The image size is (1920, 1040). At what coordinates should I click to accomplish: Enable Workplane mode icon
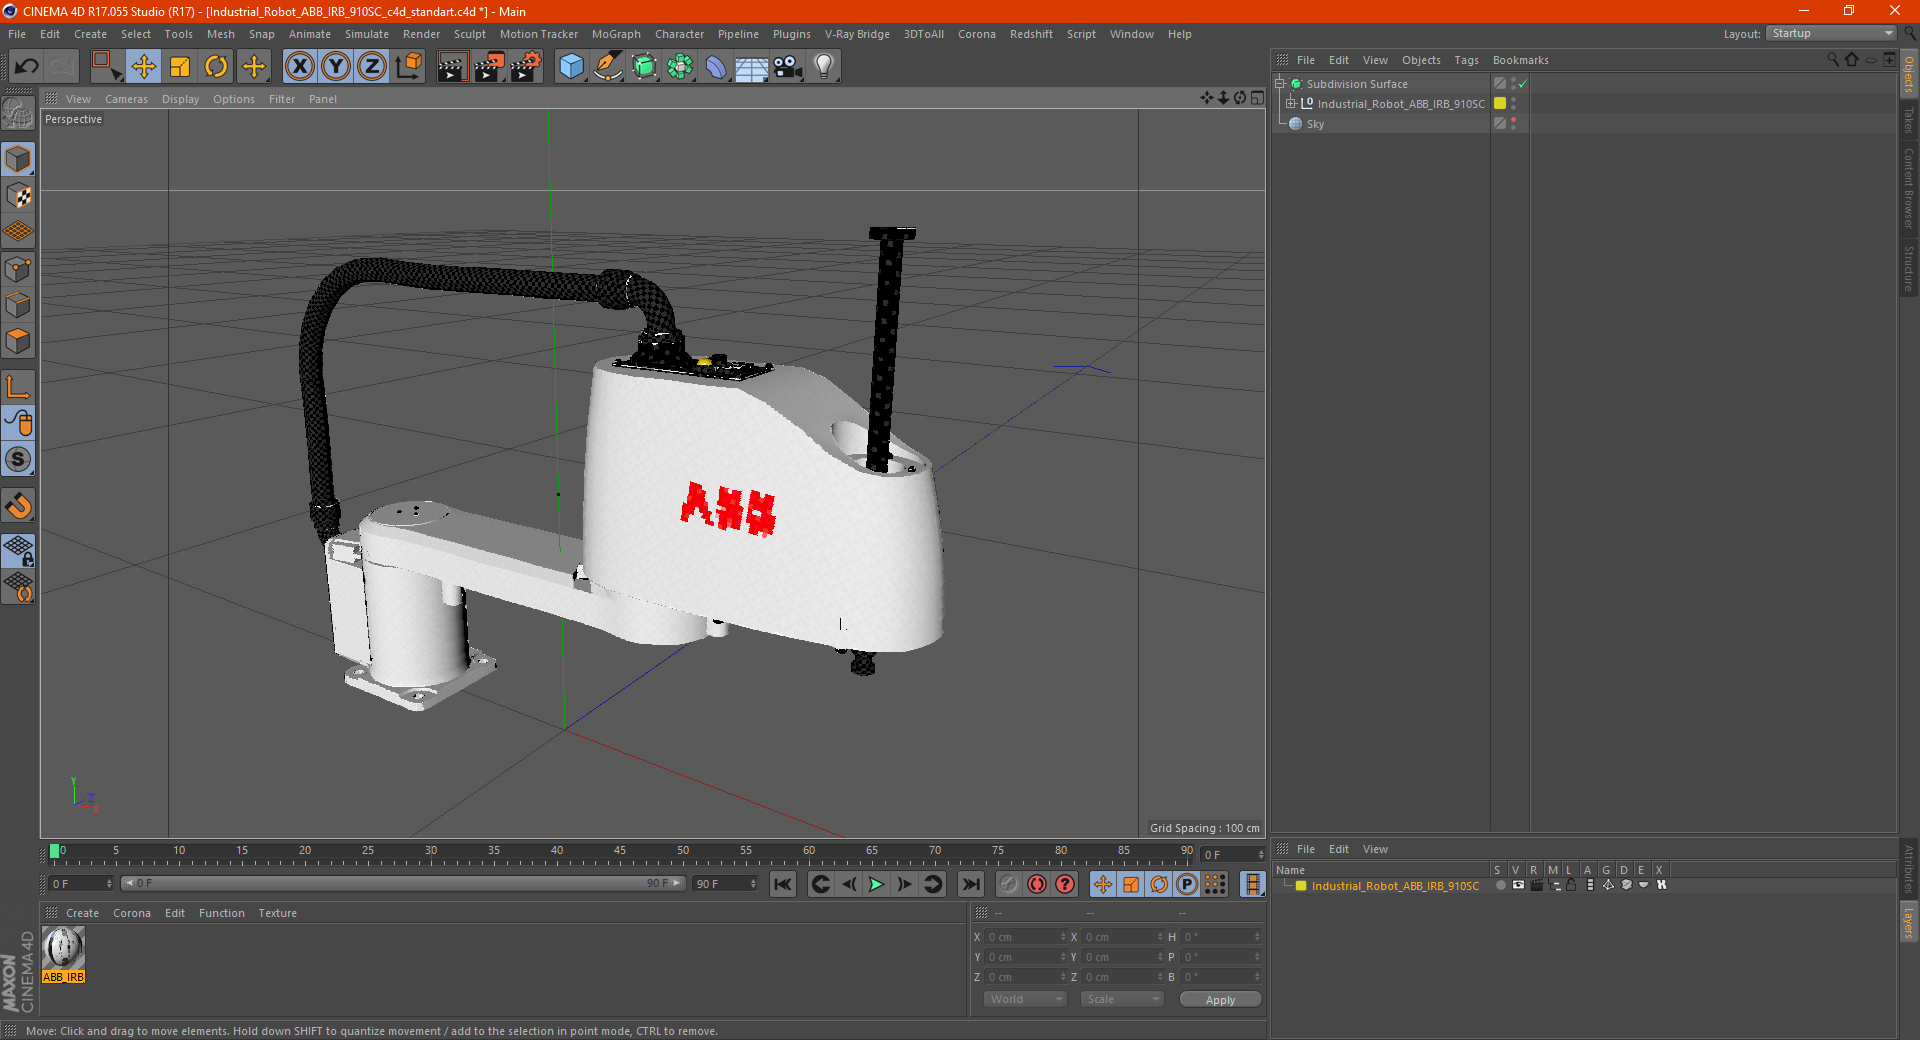pyautogui.click(x=18, y=232)
